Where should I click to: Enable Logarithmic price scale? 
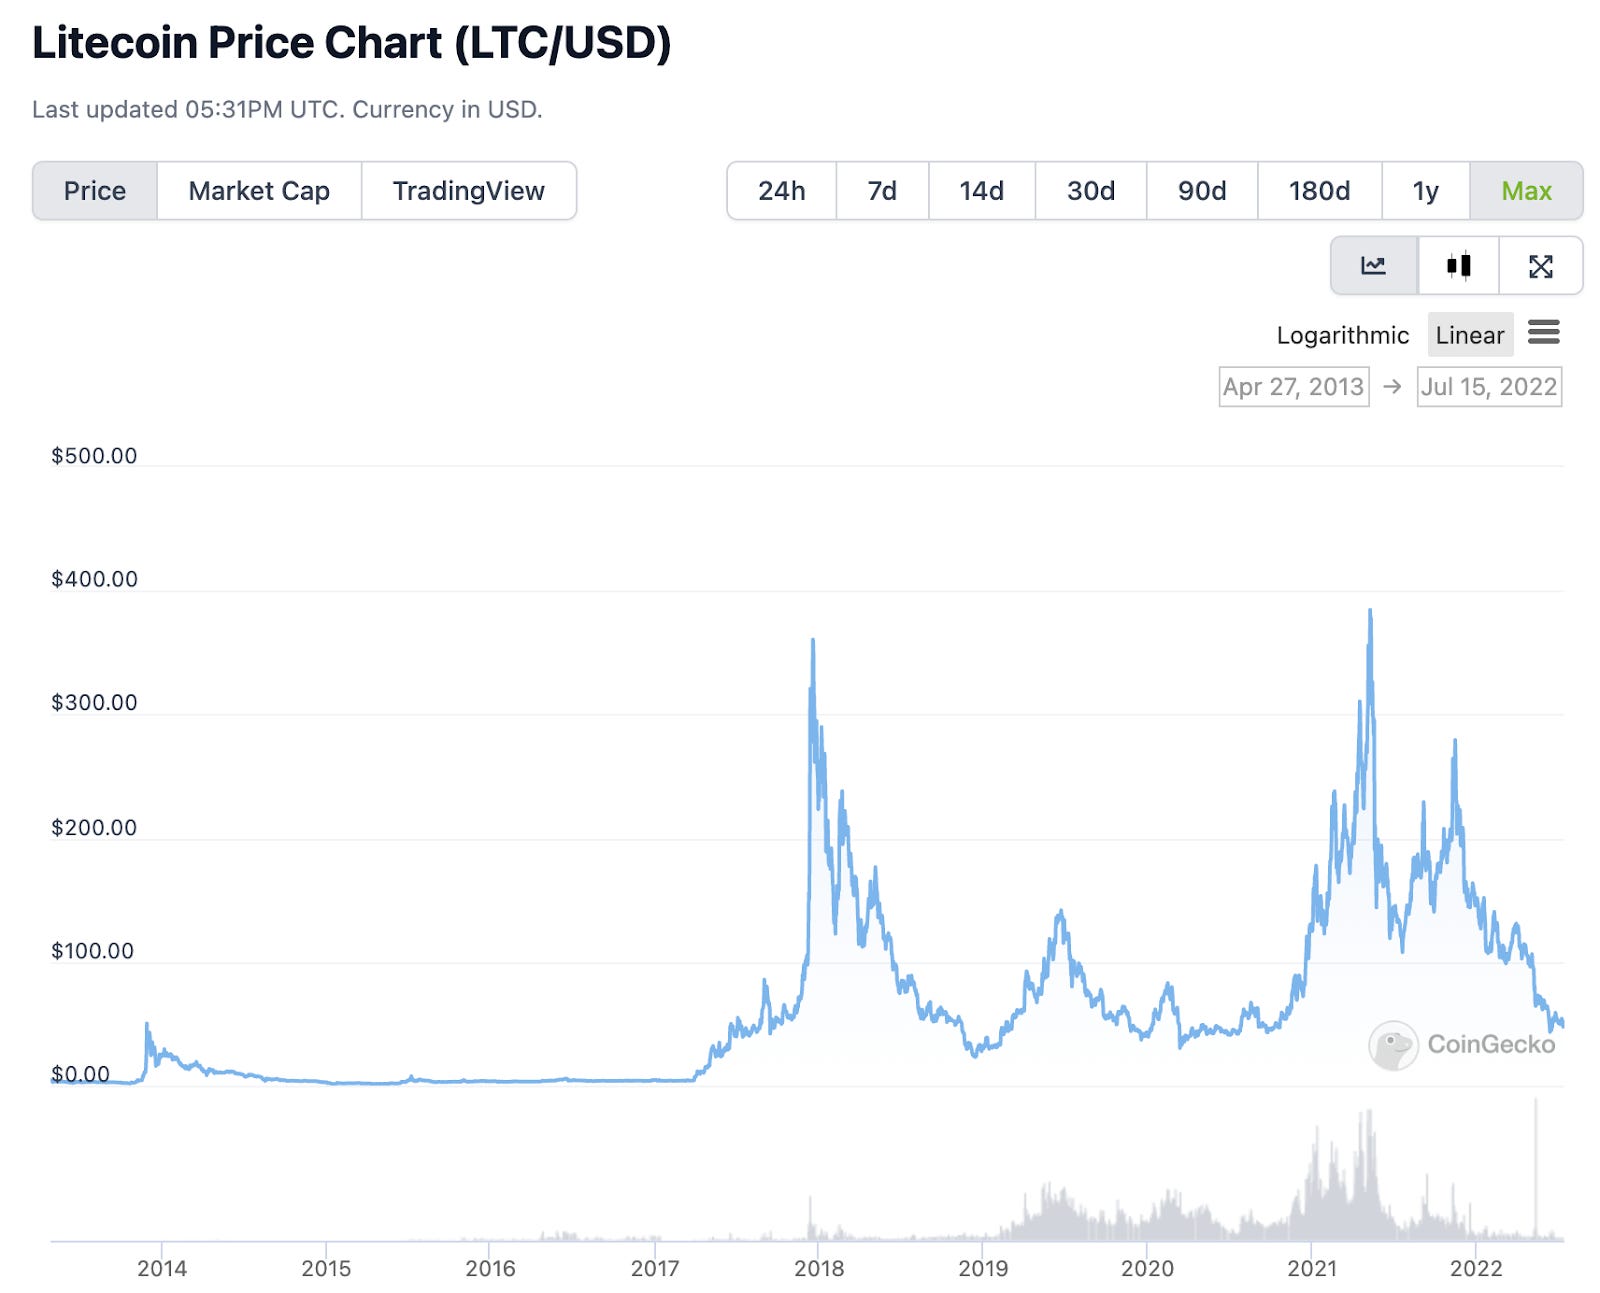[1342, 335]
